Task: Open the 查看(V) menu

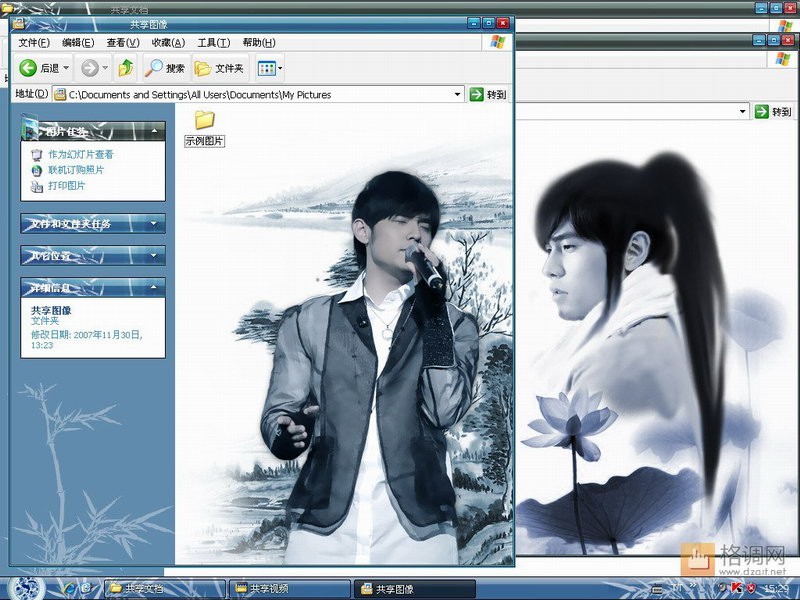Action: pyautogui.click(x=123, y=43)
